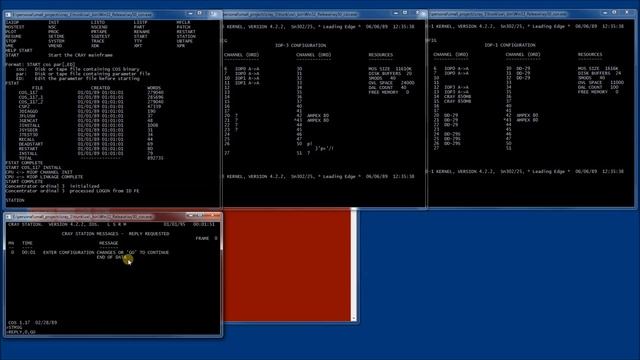Click the 'STATION' prompt at console bottom
This screenshot has height=360, width=640.
pos(15,200)
